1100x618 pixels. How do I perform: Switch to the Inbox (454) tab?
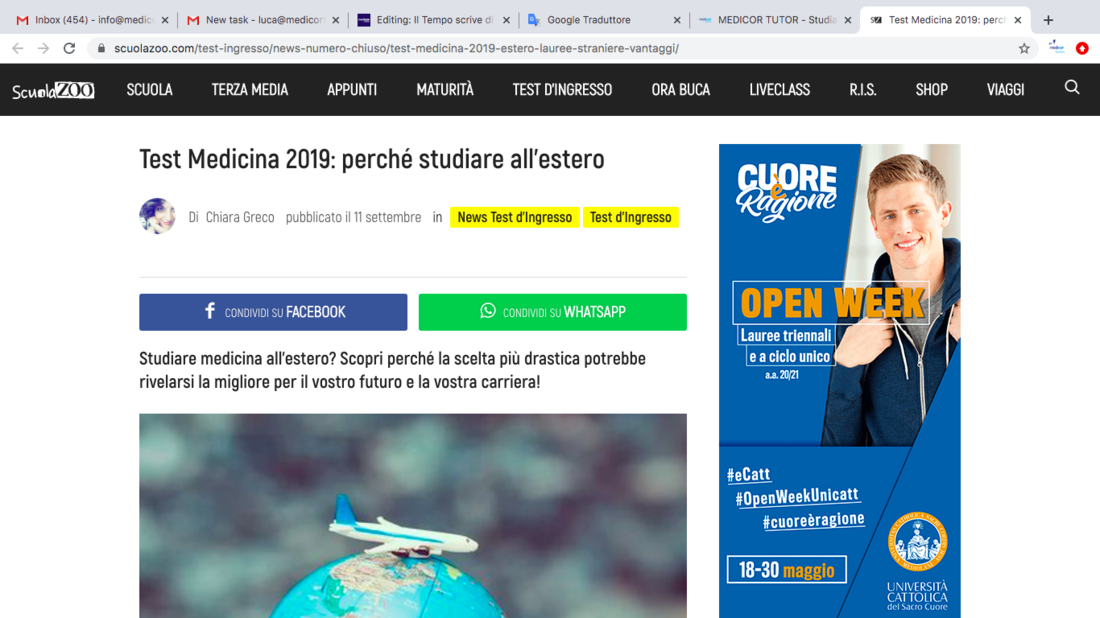tap(93, 20)
